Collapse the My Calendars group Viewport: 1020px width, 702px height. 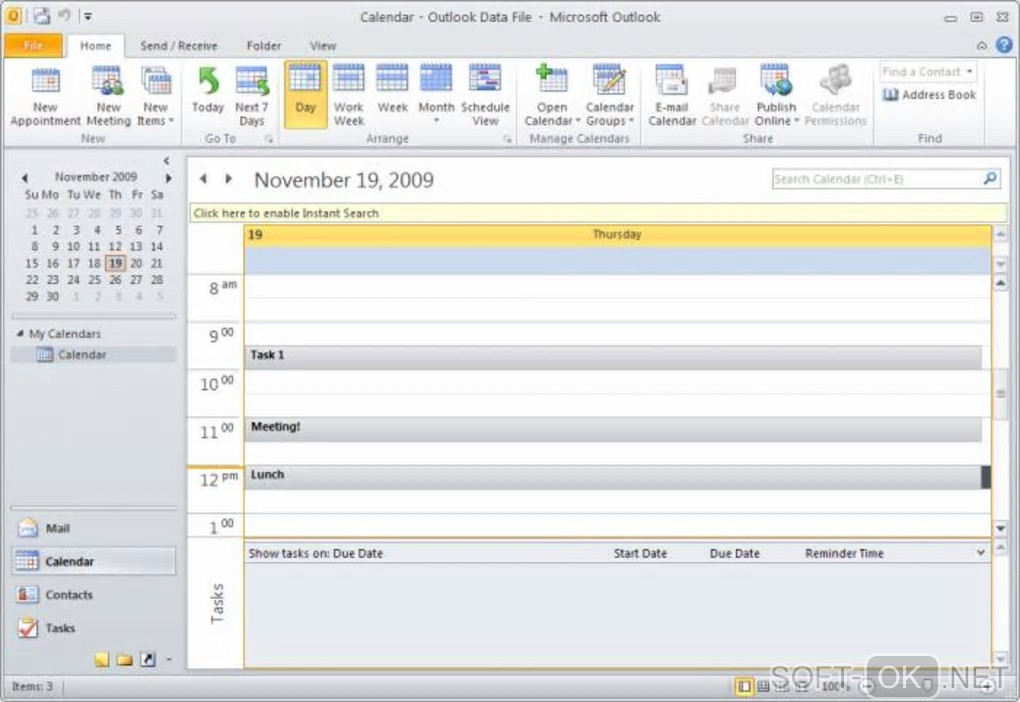(x=20, y=333)
